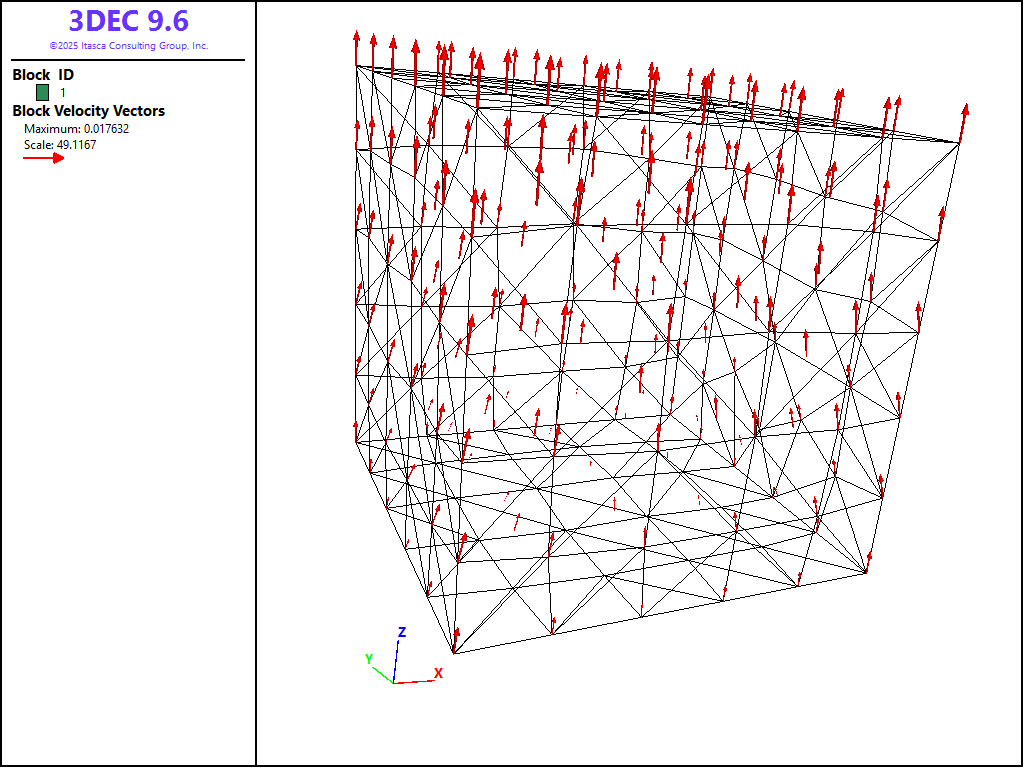Select the velocity arrow at mesh top-left corner
This screenshot has width=1024, height=768.
[356, 48]
